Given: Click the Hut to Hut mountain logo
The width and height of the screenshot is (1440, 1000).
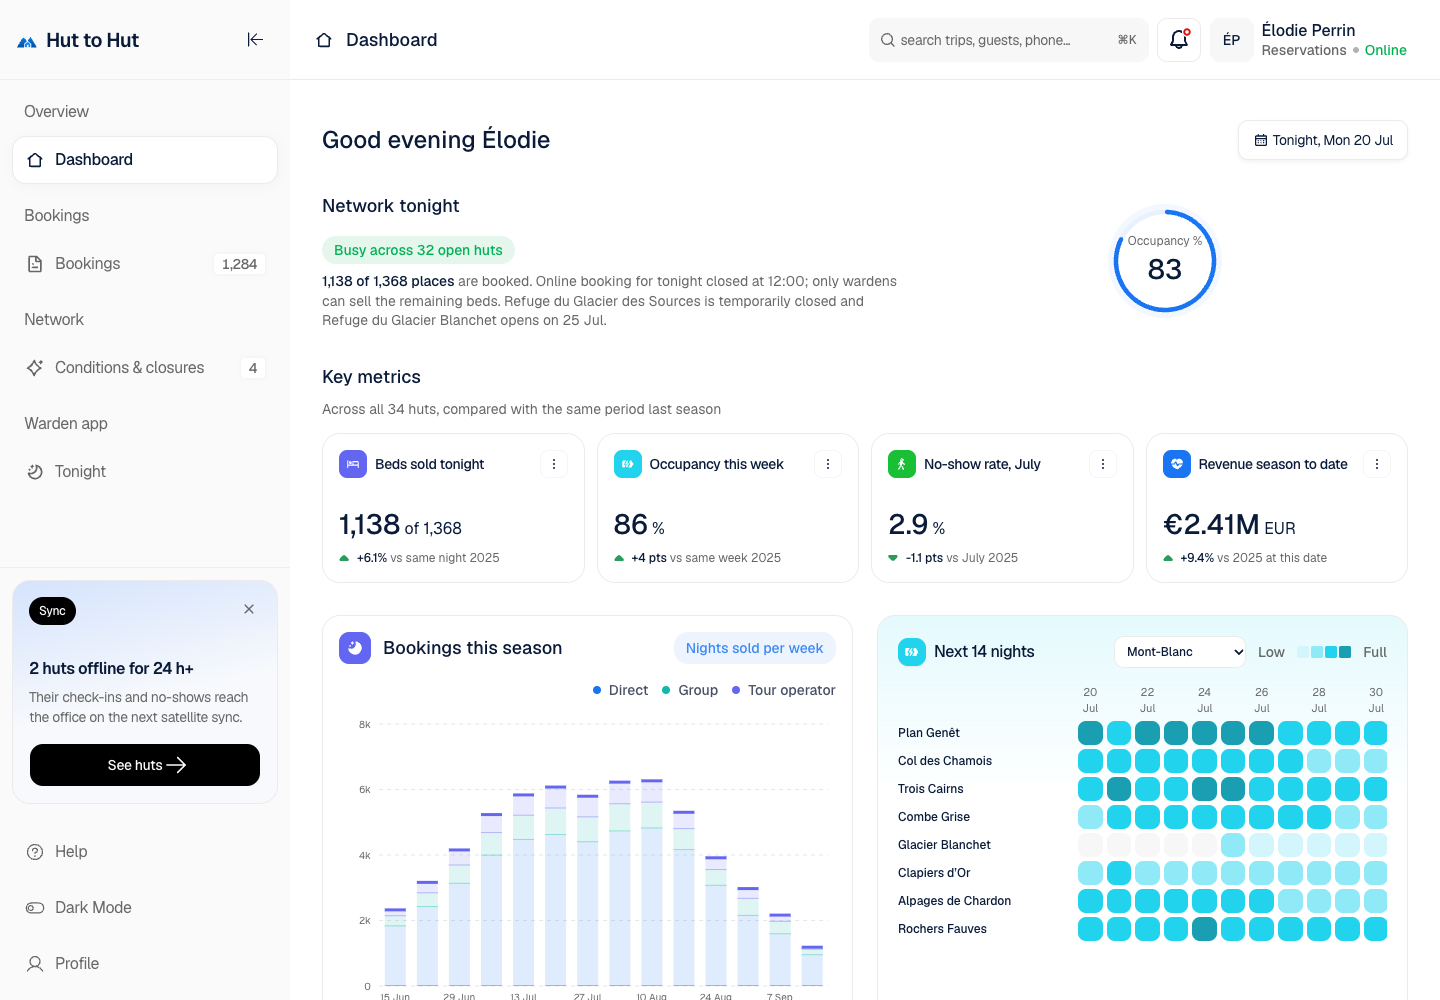Looking at the screenshot, I should tap(27, 41).
